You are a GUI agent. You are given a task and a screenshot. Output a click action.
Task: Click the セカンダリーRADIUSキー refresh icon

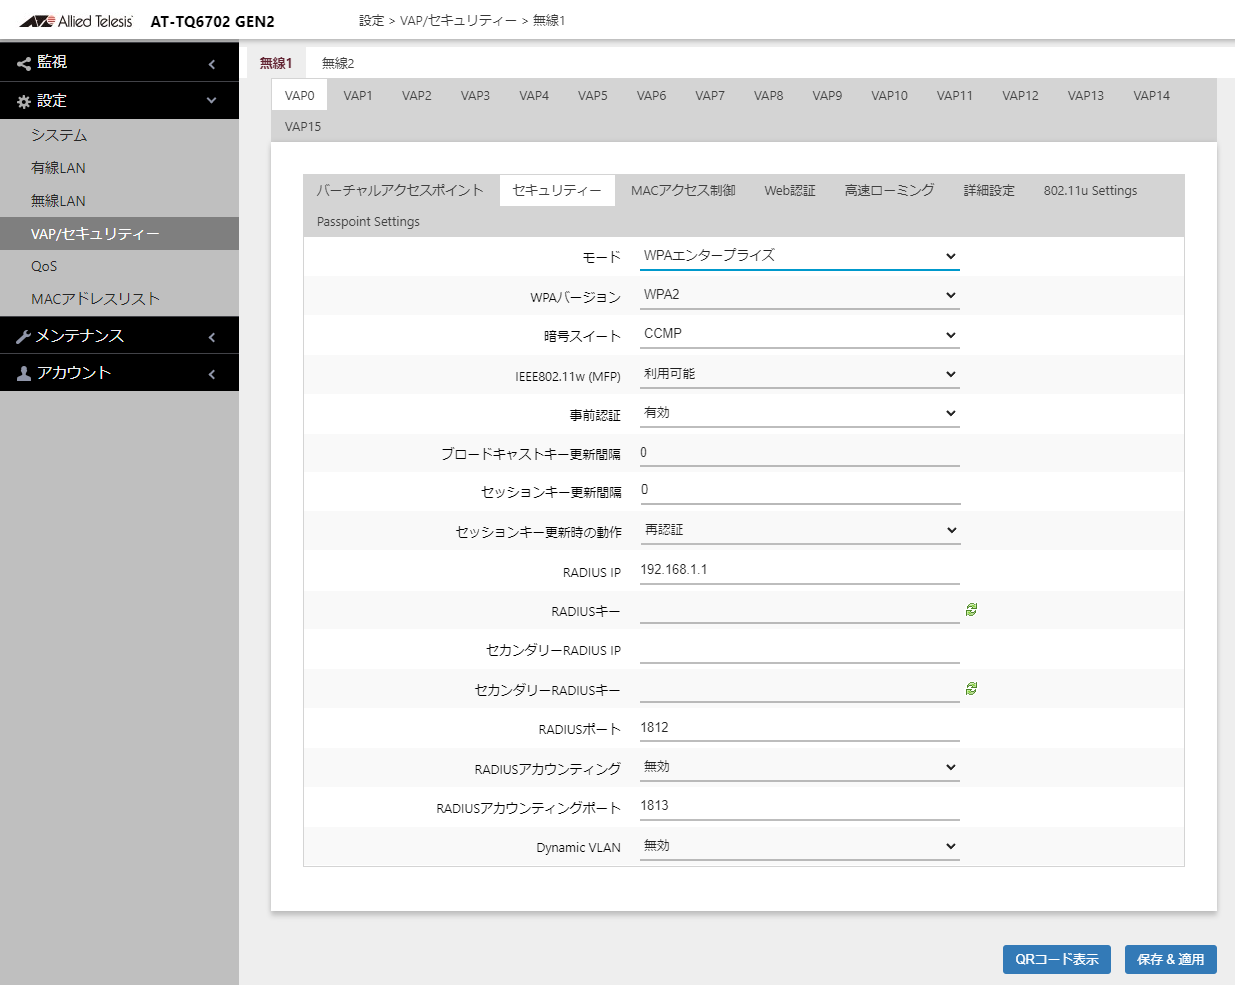point(971,688)
